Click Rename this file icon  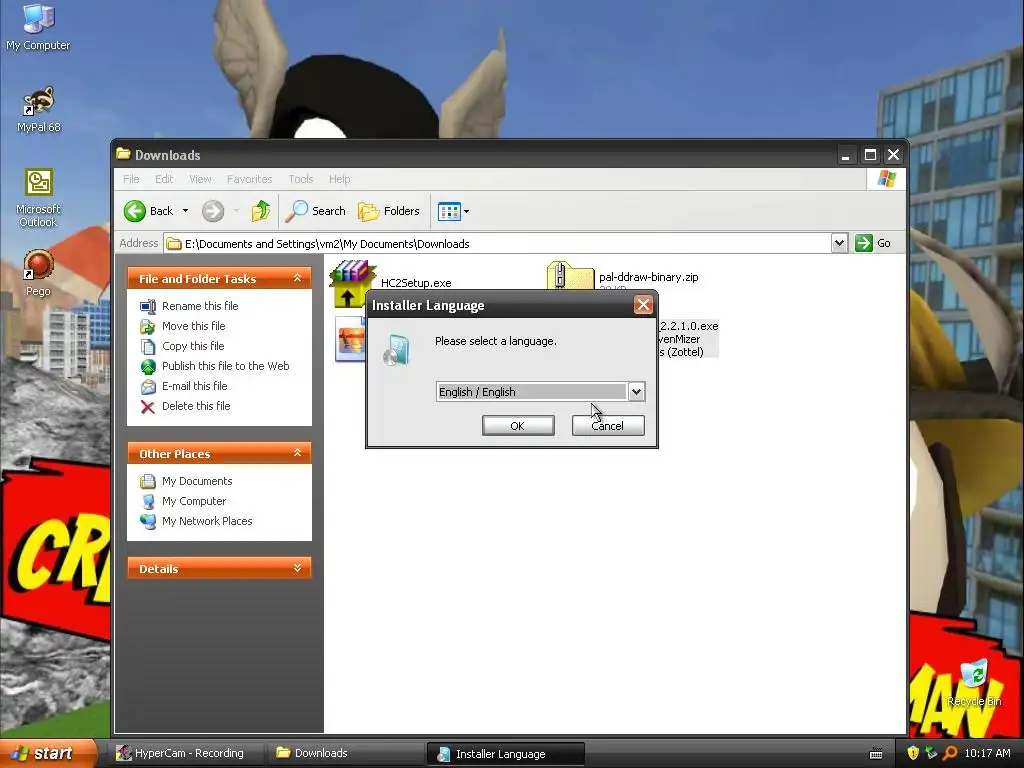[148, 306]
